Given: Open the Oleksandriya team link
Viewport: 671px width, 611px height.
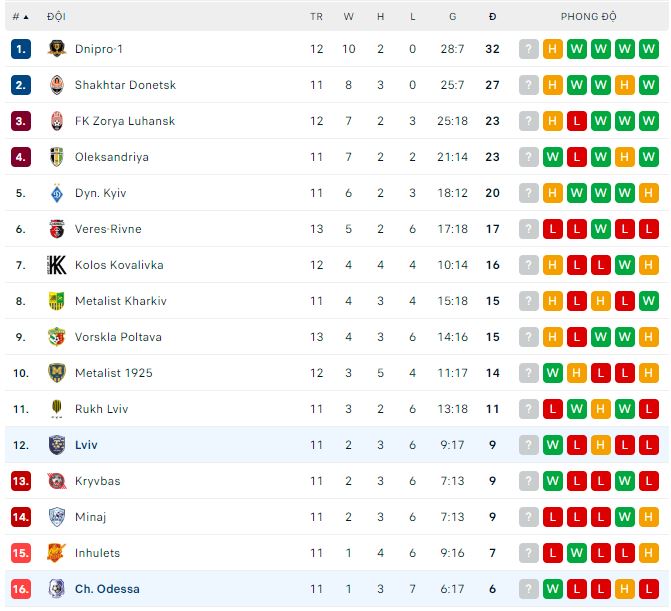Looking at the screenshot, I should pos(112,157).
